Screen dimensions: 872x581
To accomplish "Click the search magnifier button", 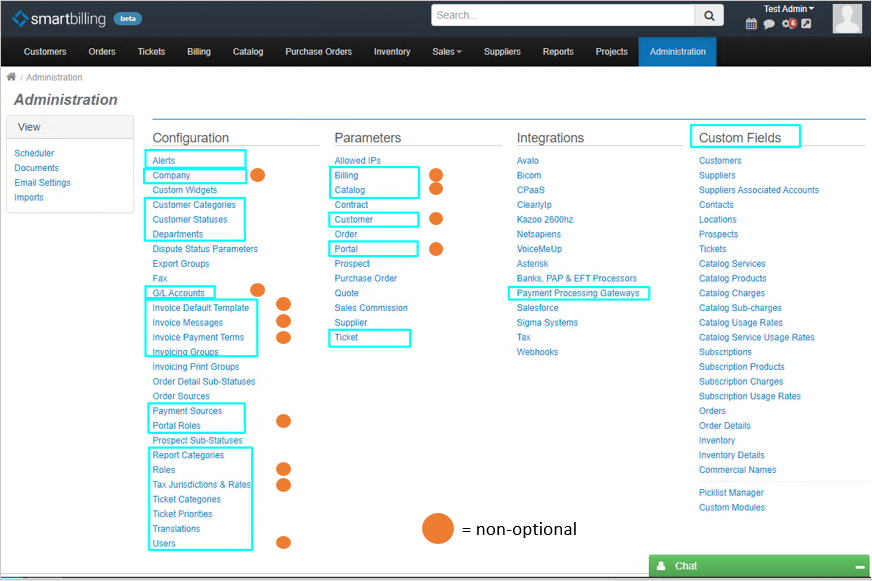I will [x=709, y=16].
